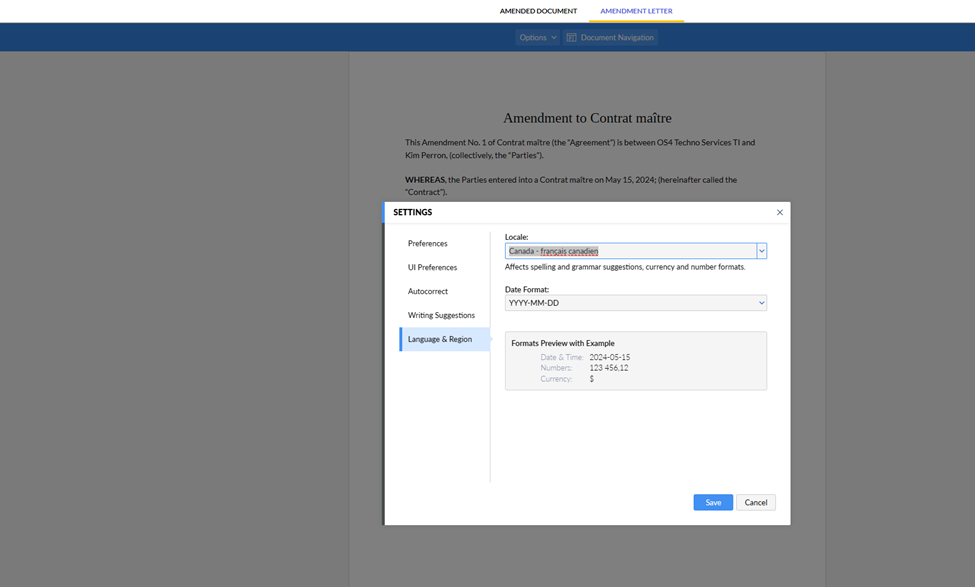Image resolution: width=975 pixels, height=587 pixels.
Task: Click the Document Navigation button
Action: (611, 37)
